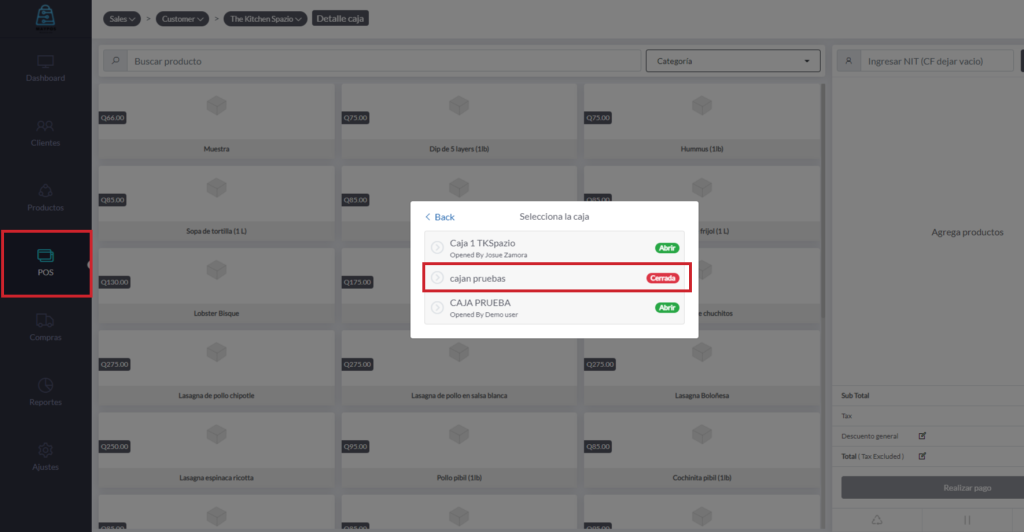The height and width of the screenshot is (532, 1024).
Task: Click the Detalle caja button
Action: pos(341,19)
